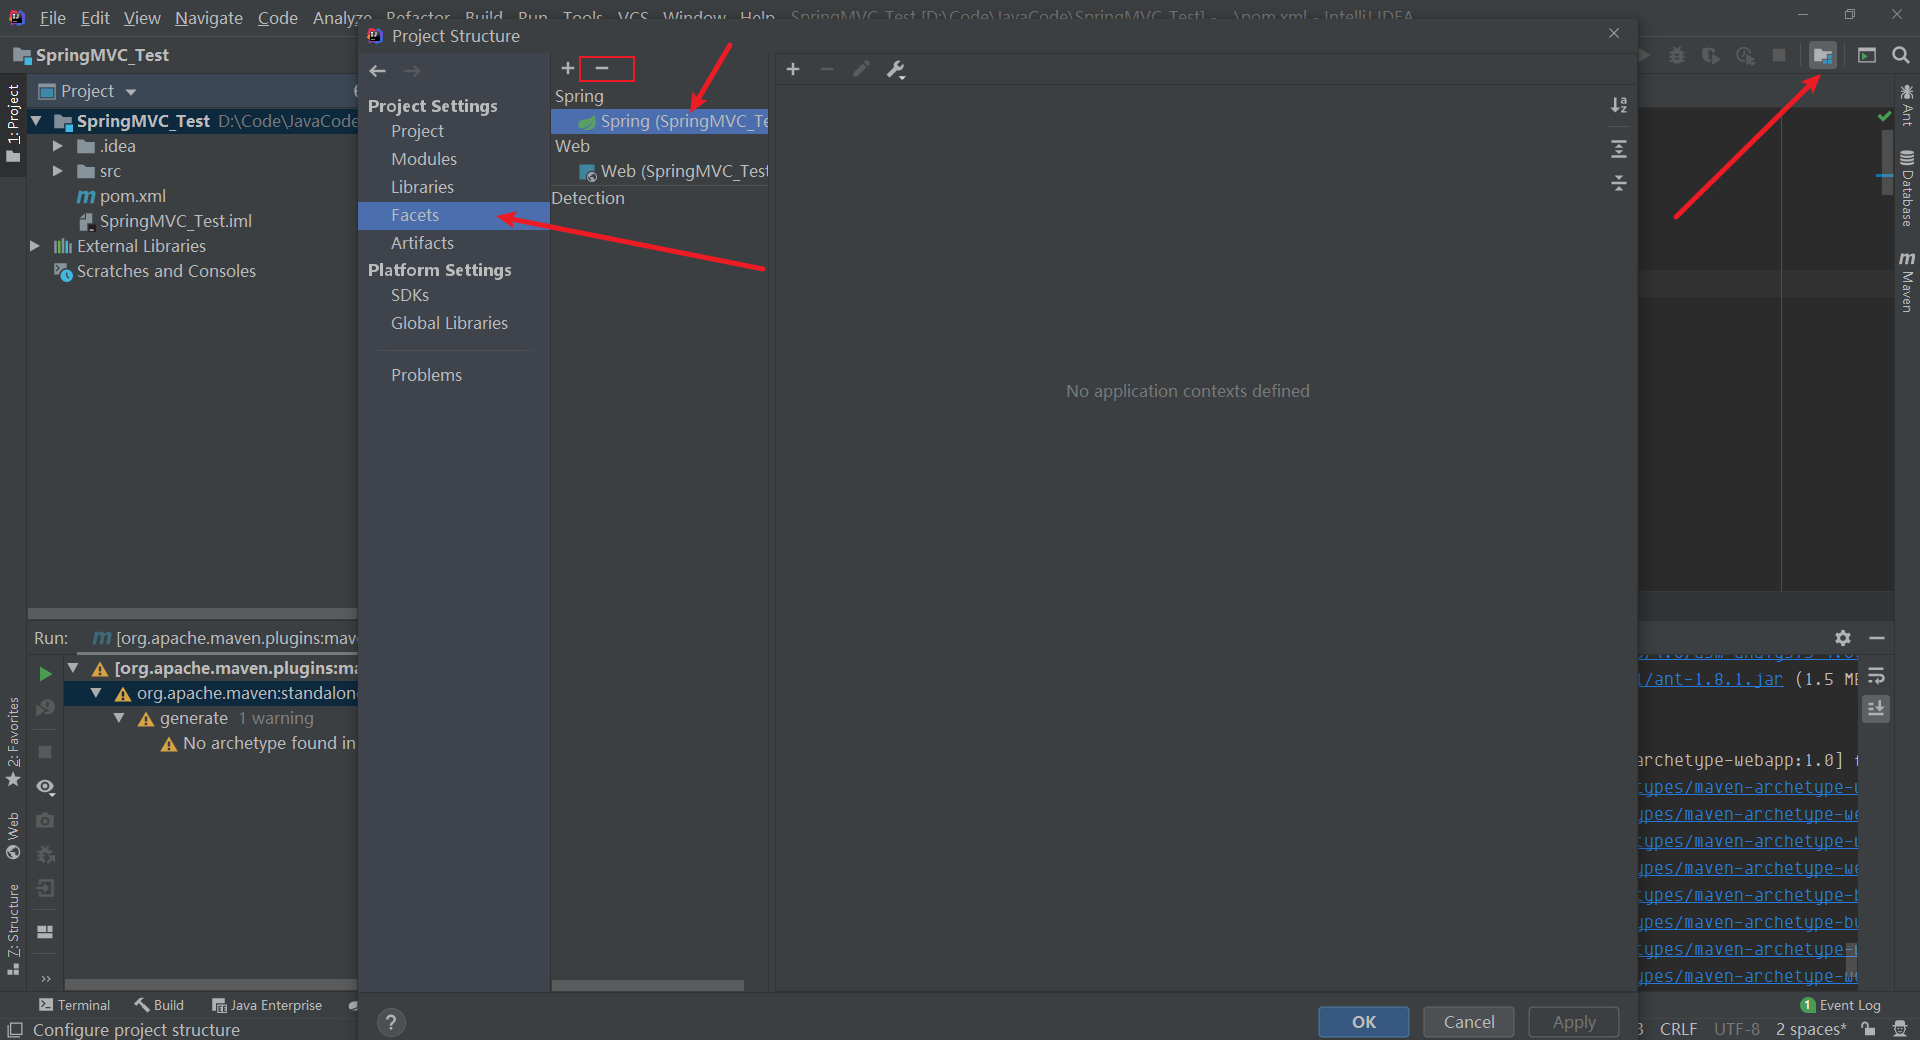Collapse the generate warning node
The height and width of the screenshot is (1040, 1920).
[119, 718]
